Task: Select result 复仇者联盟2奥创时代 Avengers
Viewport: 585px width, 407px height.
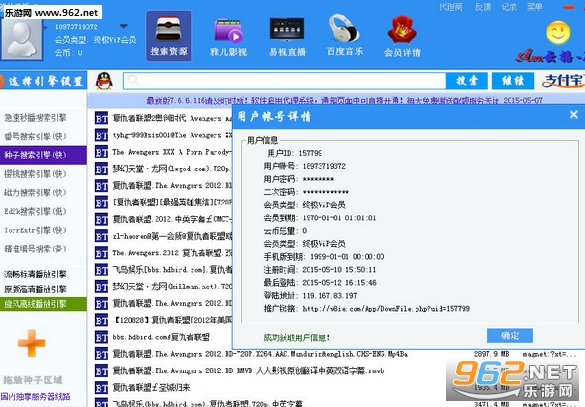Action: 172,118
